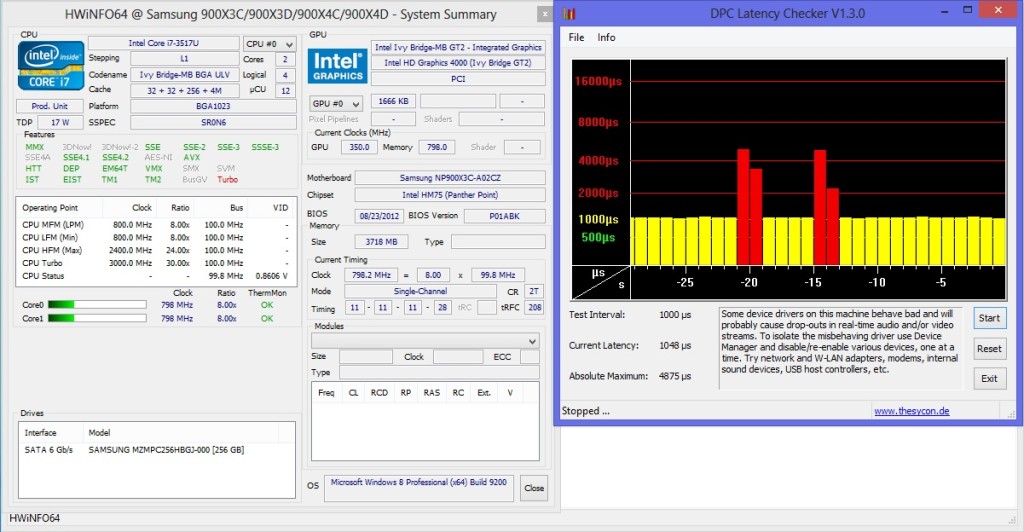The image size is (1024, 532).
Task: Open the Info menu in DPC Latency Checker
Action: [606, 37]
